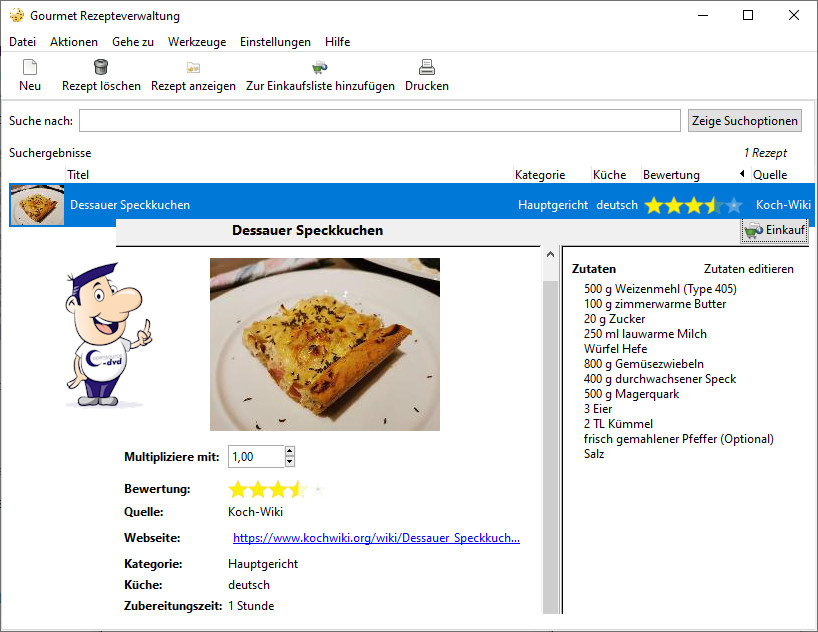818x632 pixels.
Task: Open the kochwiki.org recipe link
Action: [x=376, y=538]
